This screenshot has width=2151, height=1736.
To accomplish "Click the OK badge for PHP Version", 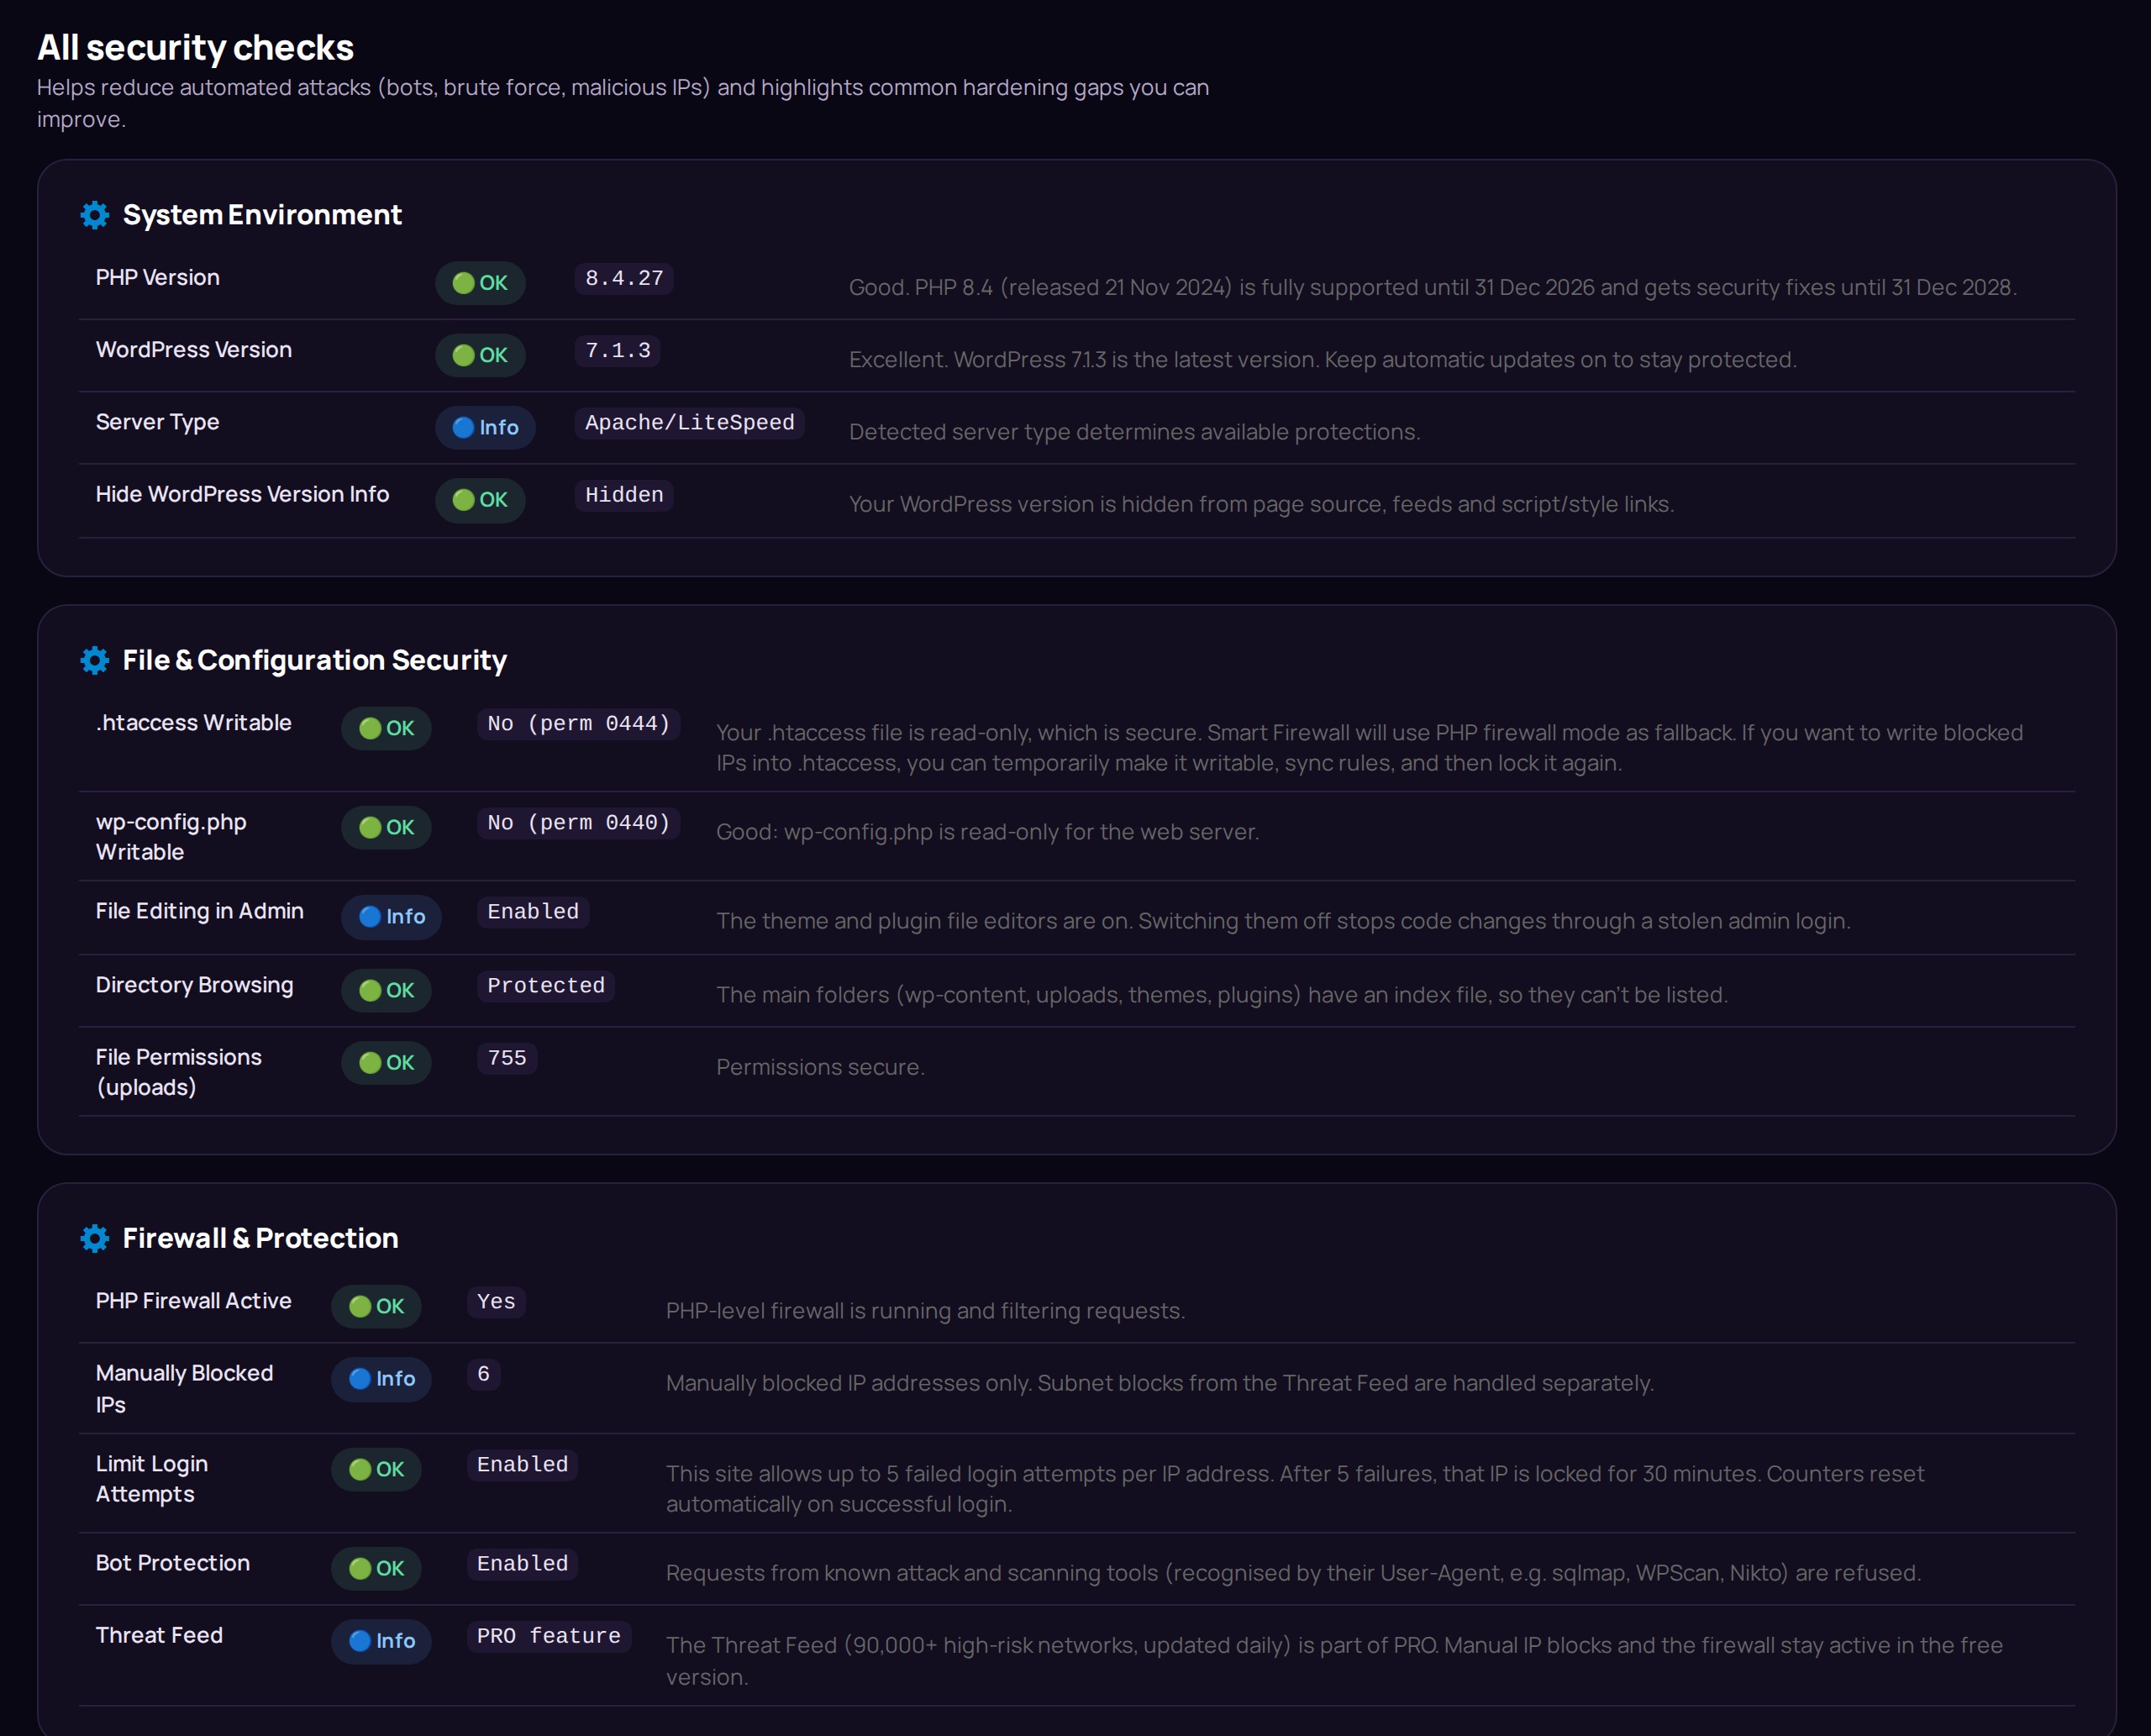I will pos(480,283).
